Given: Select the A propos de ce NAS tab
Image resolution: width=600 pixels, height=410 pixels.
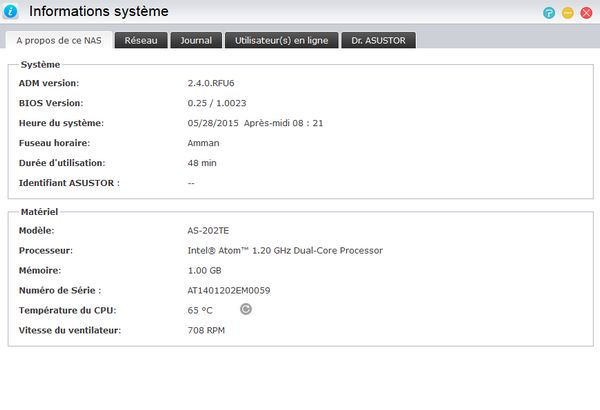Looking at the screenshot, I should [x=59, y=40].
